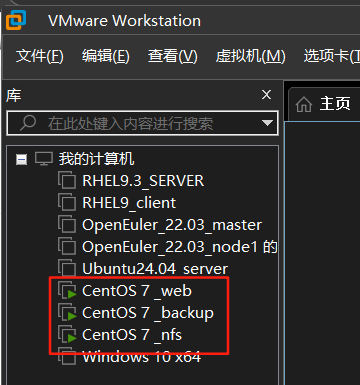Open the 编辑(E) menu

click(x=106, y=56)
